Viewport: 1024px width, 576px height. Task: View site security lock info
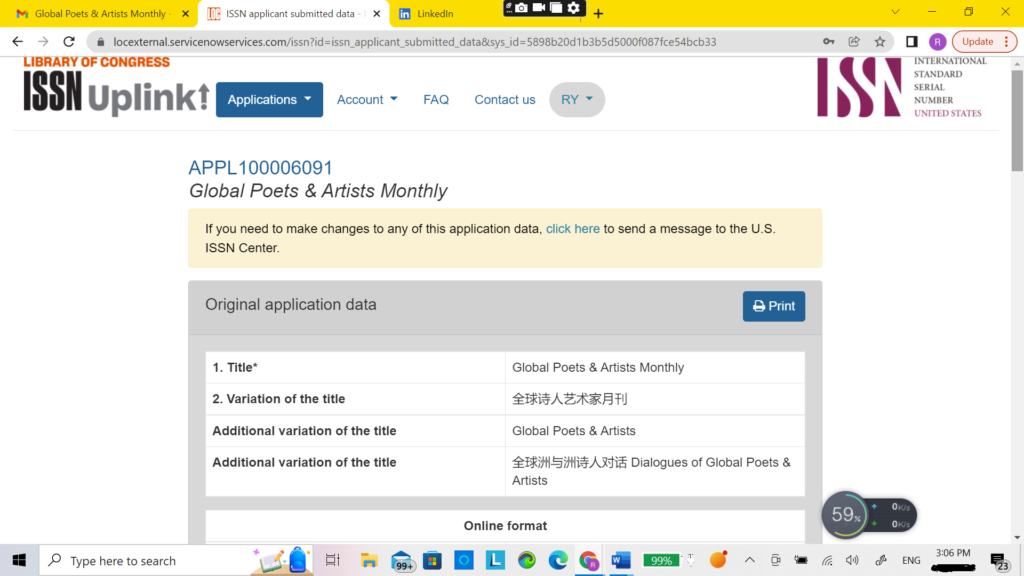click(100, 42)
